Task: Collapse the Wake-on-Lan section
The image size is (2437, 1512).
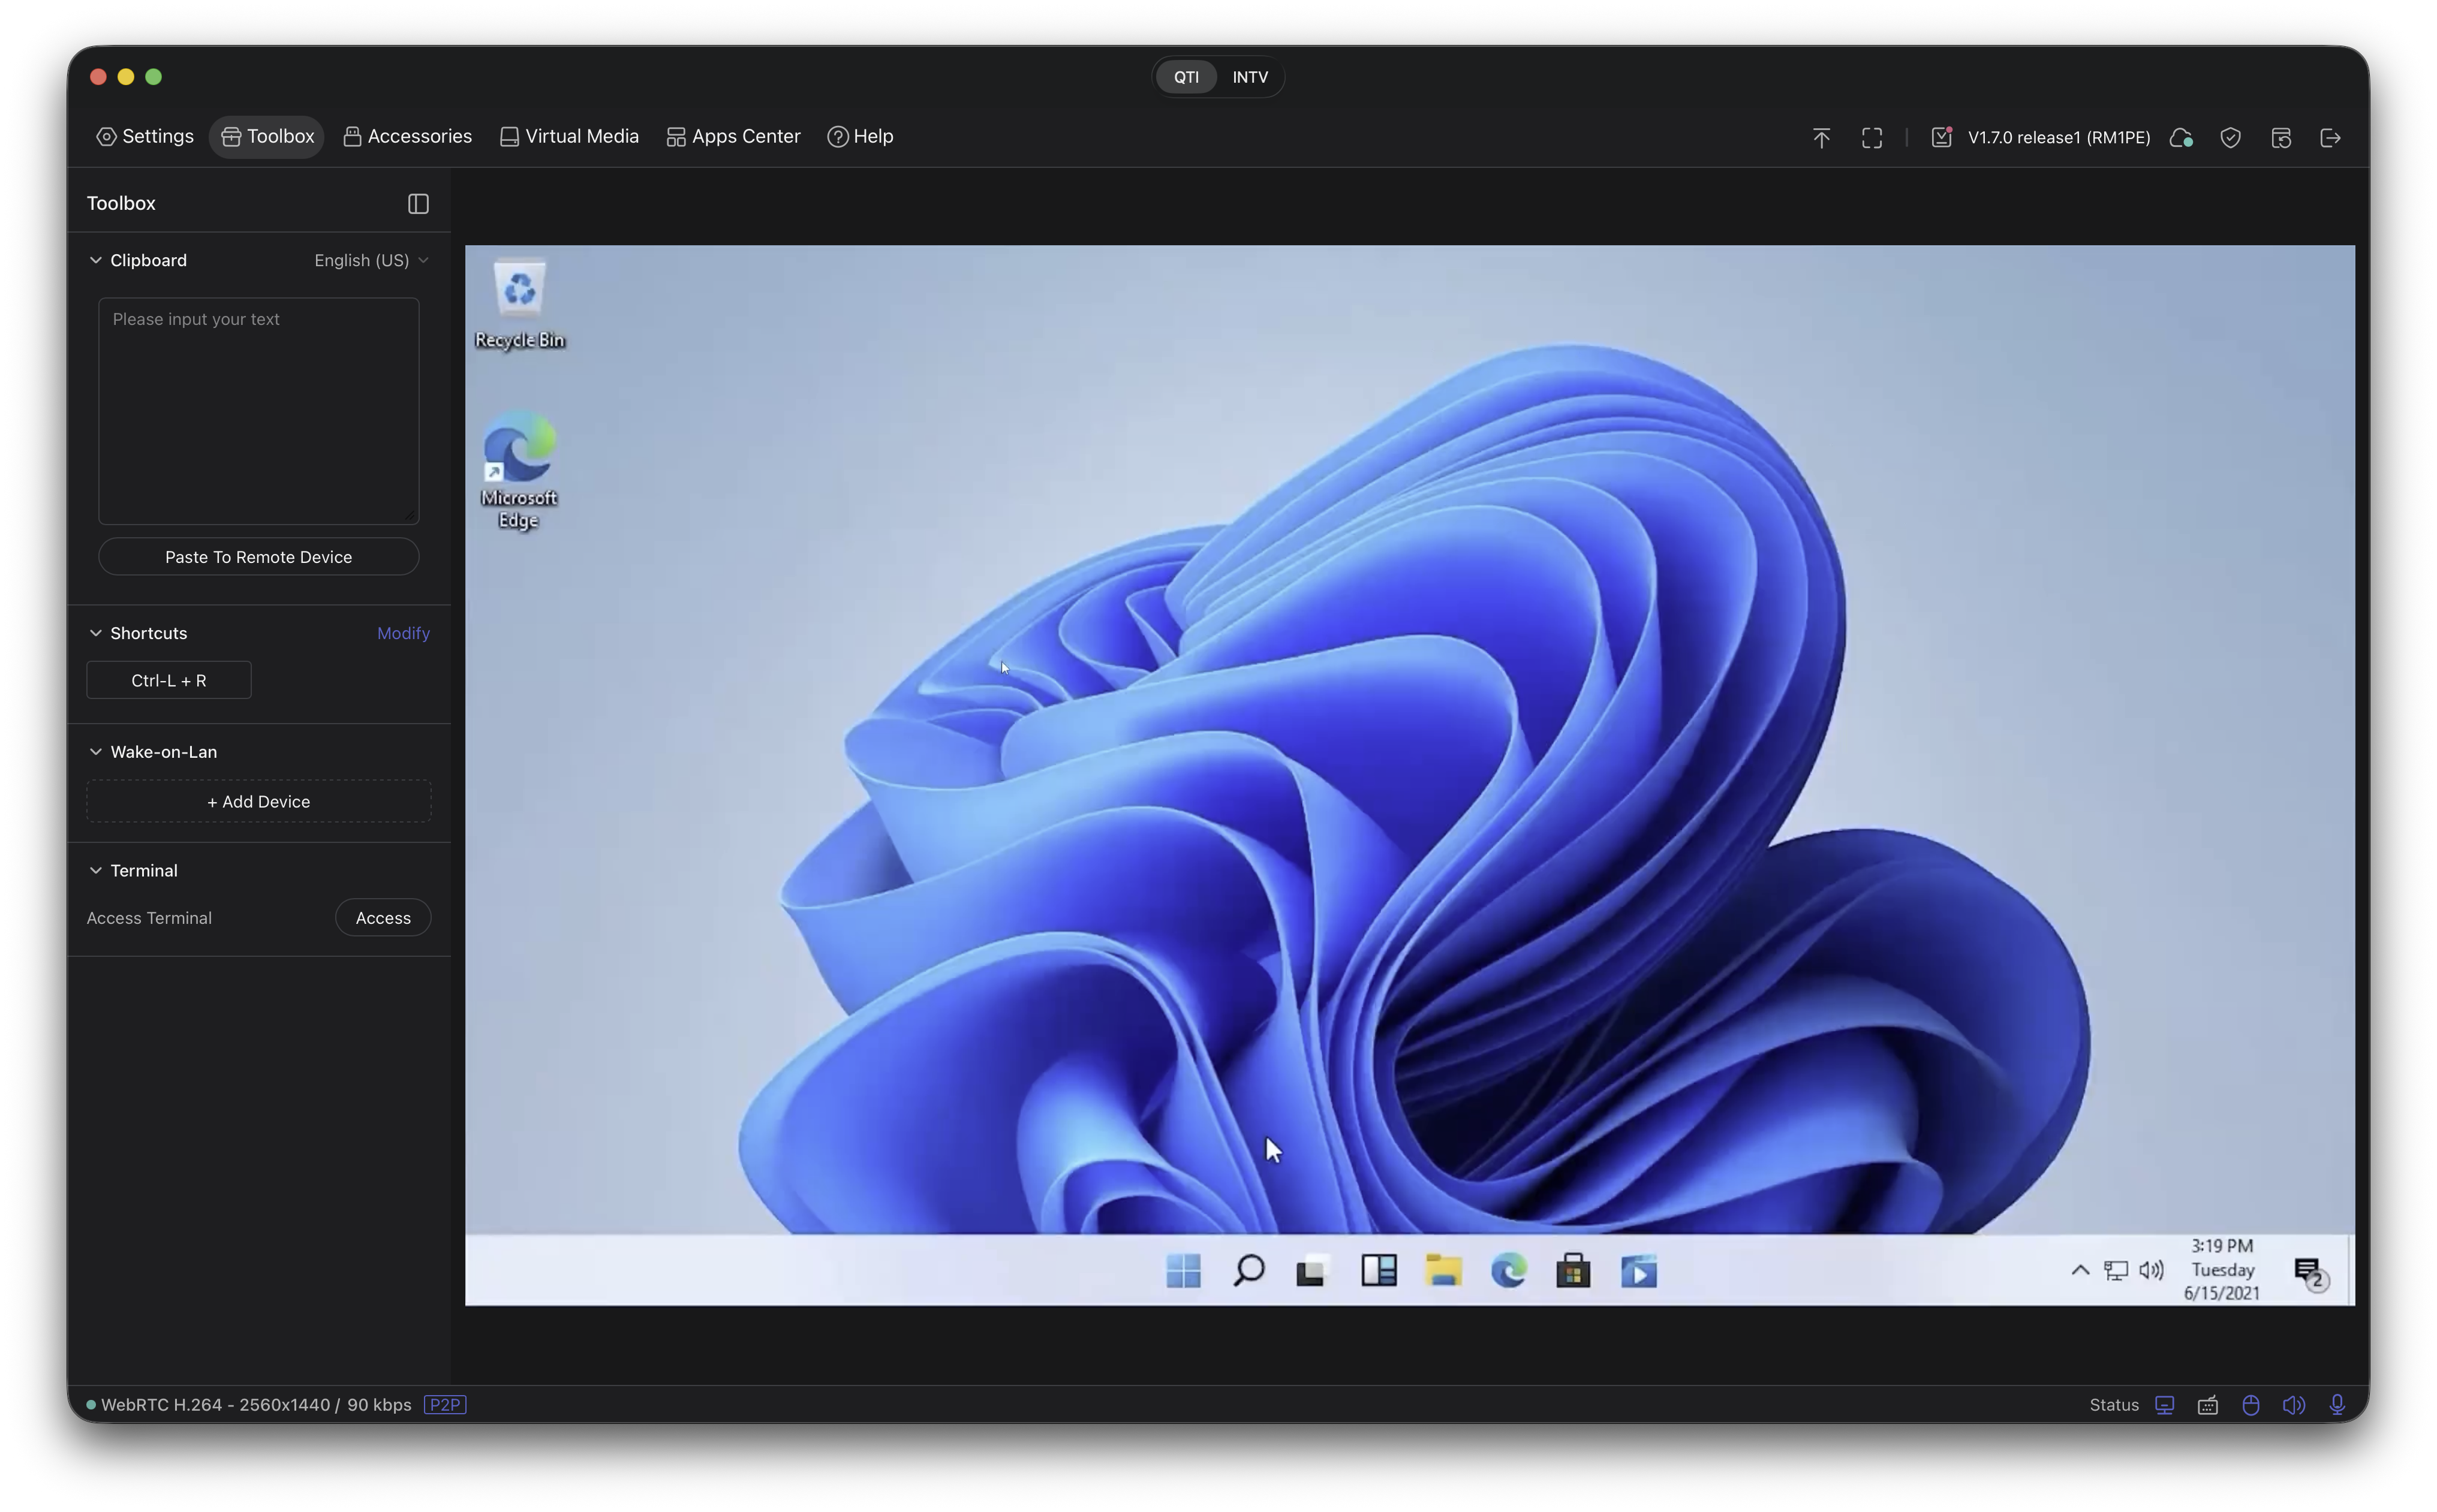Action: [96, 752]
